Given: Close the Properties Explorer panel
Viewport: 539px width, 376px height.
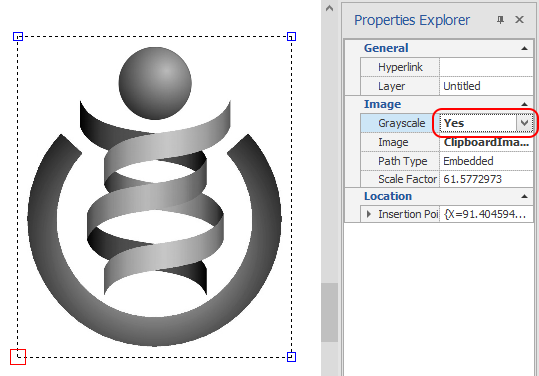Looking at the screenshot, I should pos(519,20).
